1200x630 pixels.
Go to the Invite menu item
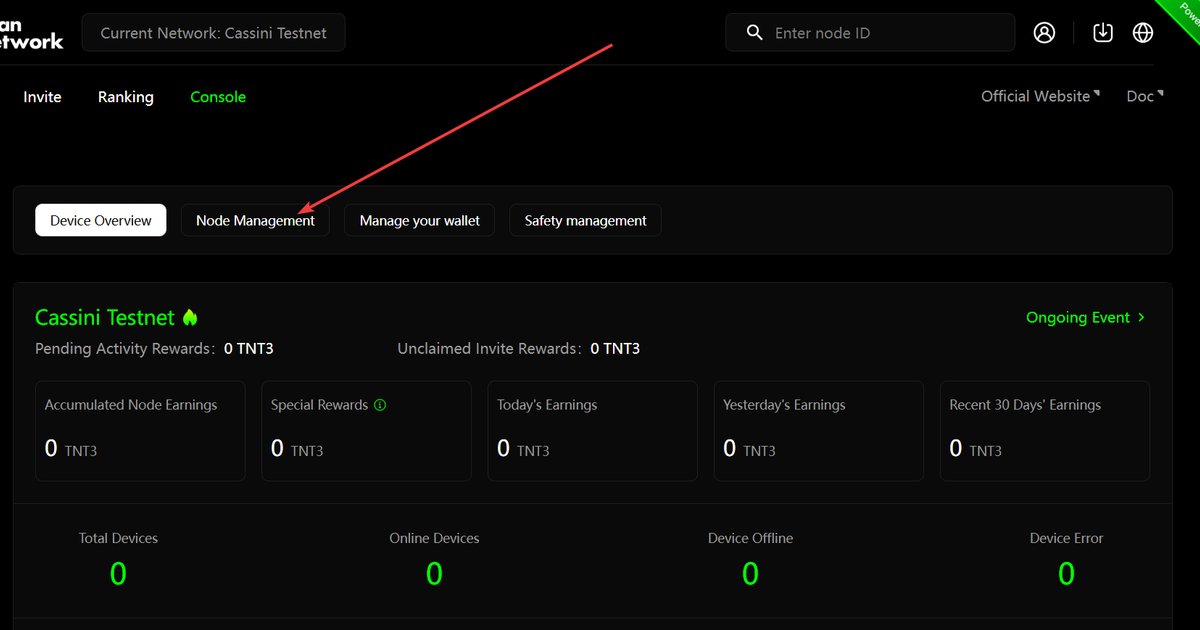point(42,97)
